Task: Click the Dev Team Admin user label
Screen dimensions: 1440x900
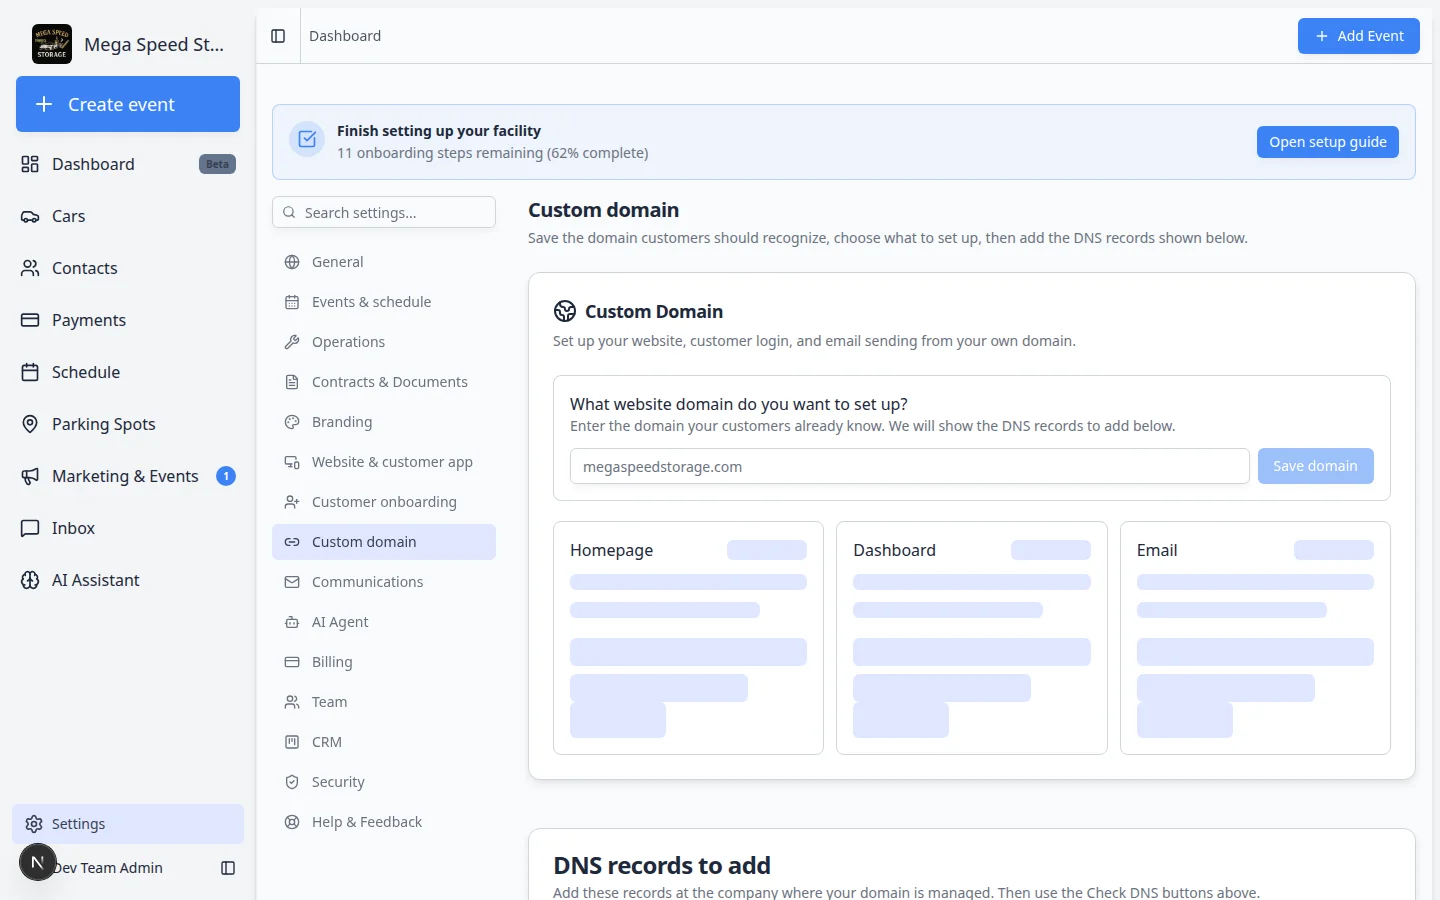Action: 108,868
